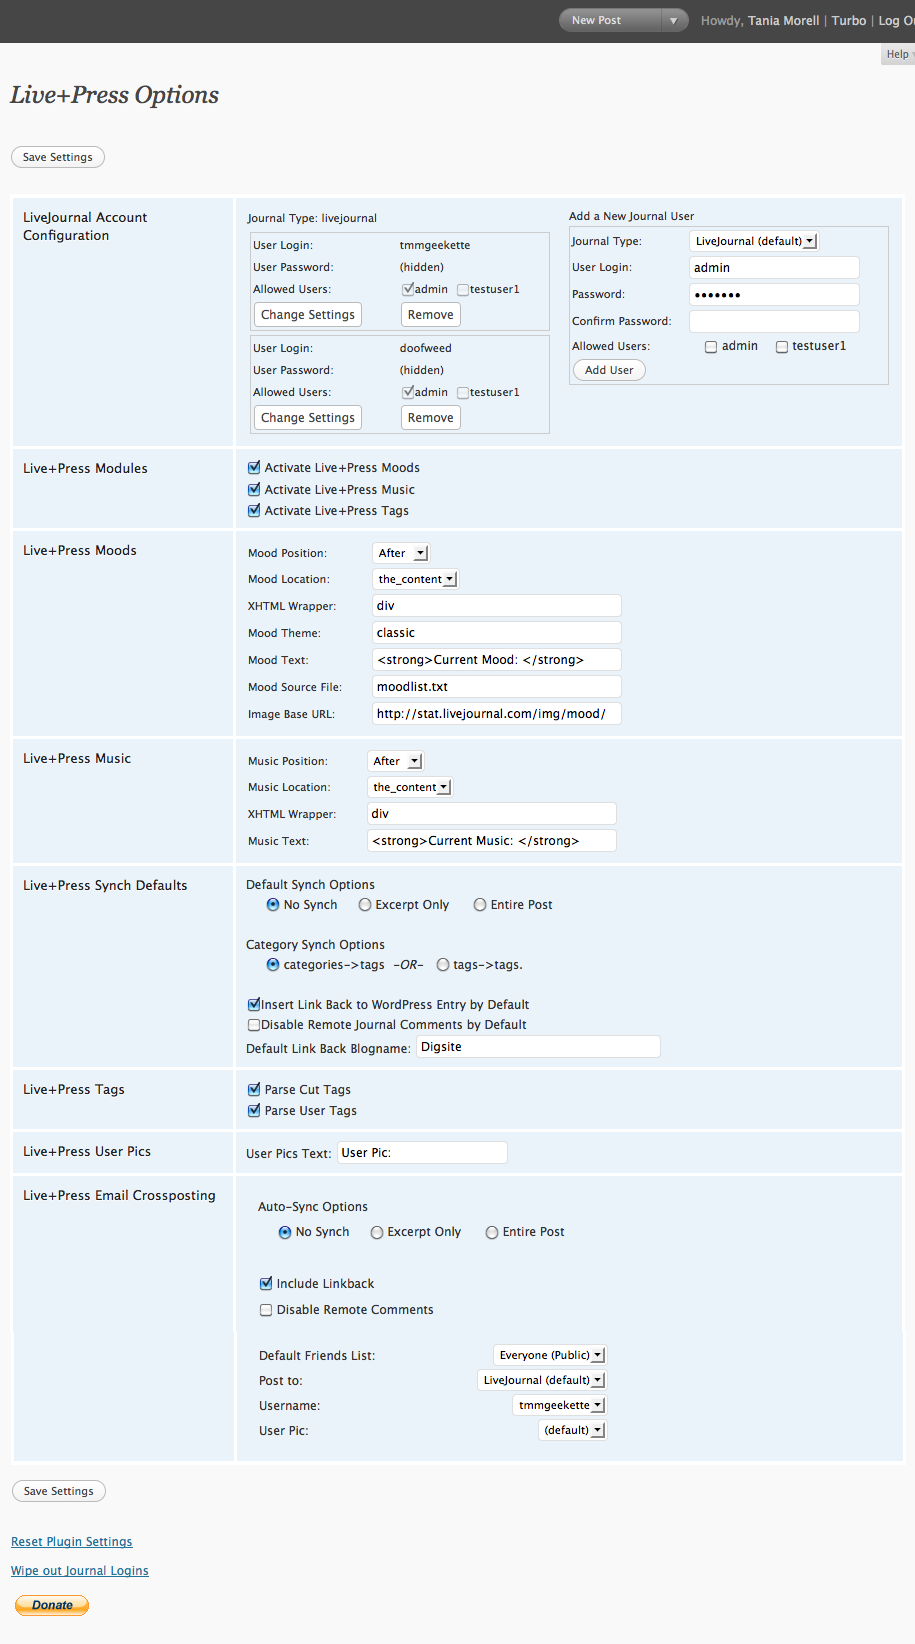
Task: Click the Confirm Password field
Action: coord(774,322)
